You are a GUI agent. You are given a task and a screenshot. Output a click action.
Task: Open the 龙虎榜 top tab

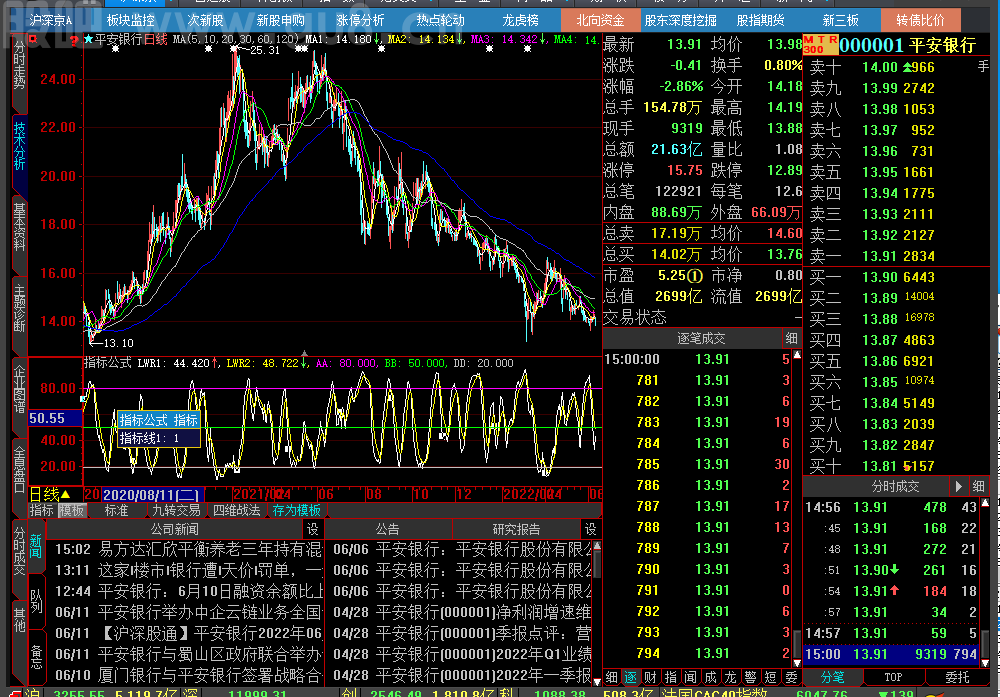pos(520,20)
